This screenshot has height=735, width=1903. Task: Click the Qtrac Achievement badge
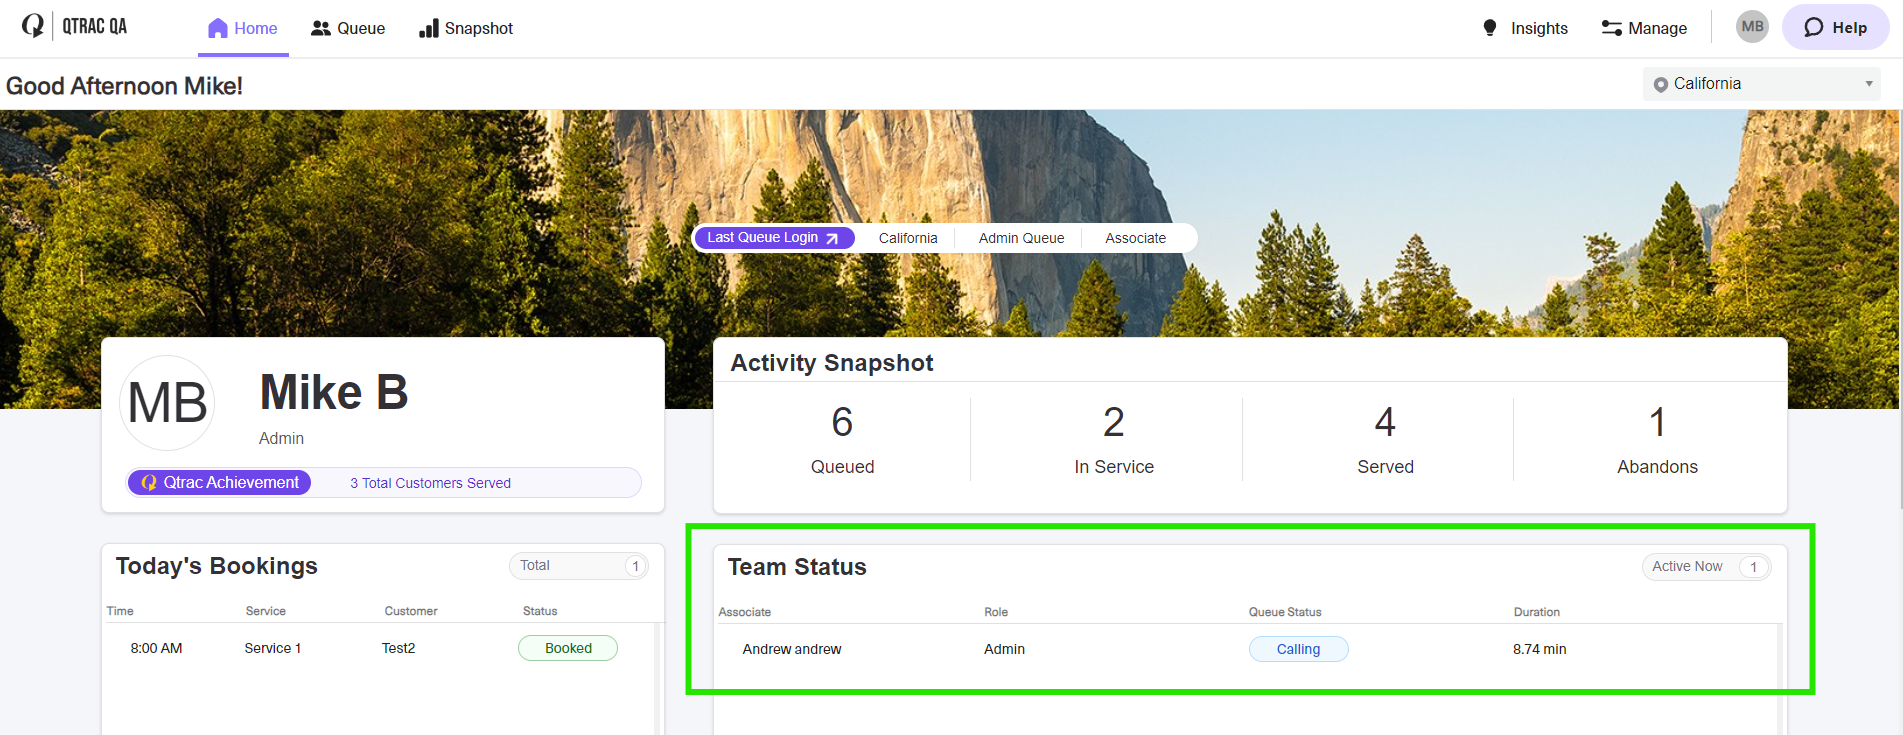pyautogui.click(x=220, y=483)
